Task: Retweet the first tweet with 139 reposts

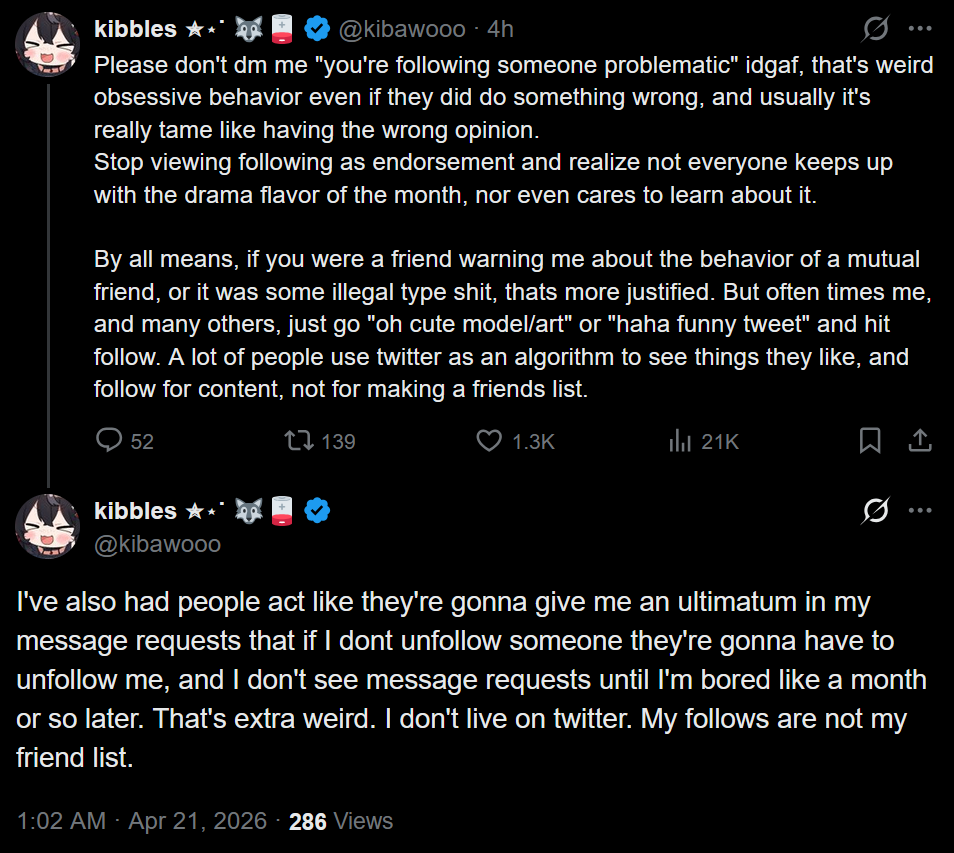Action: pyautogui.click(x=298, y=440)
